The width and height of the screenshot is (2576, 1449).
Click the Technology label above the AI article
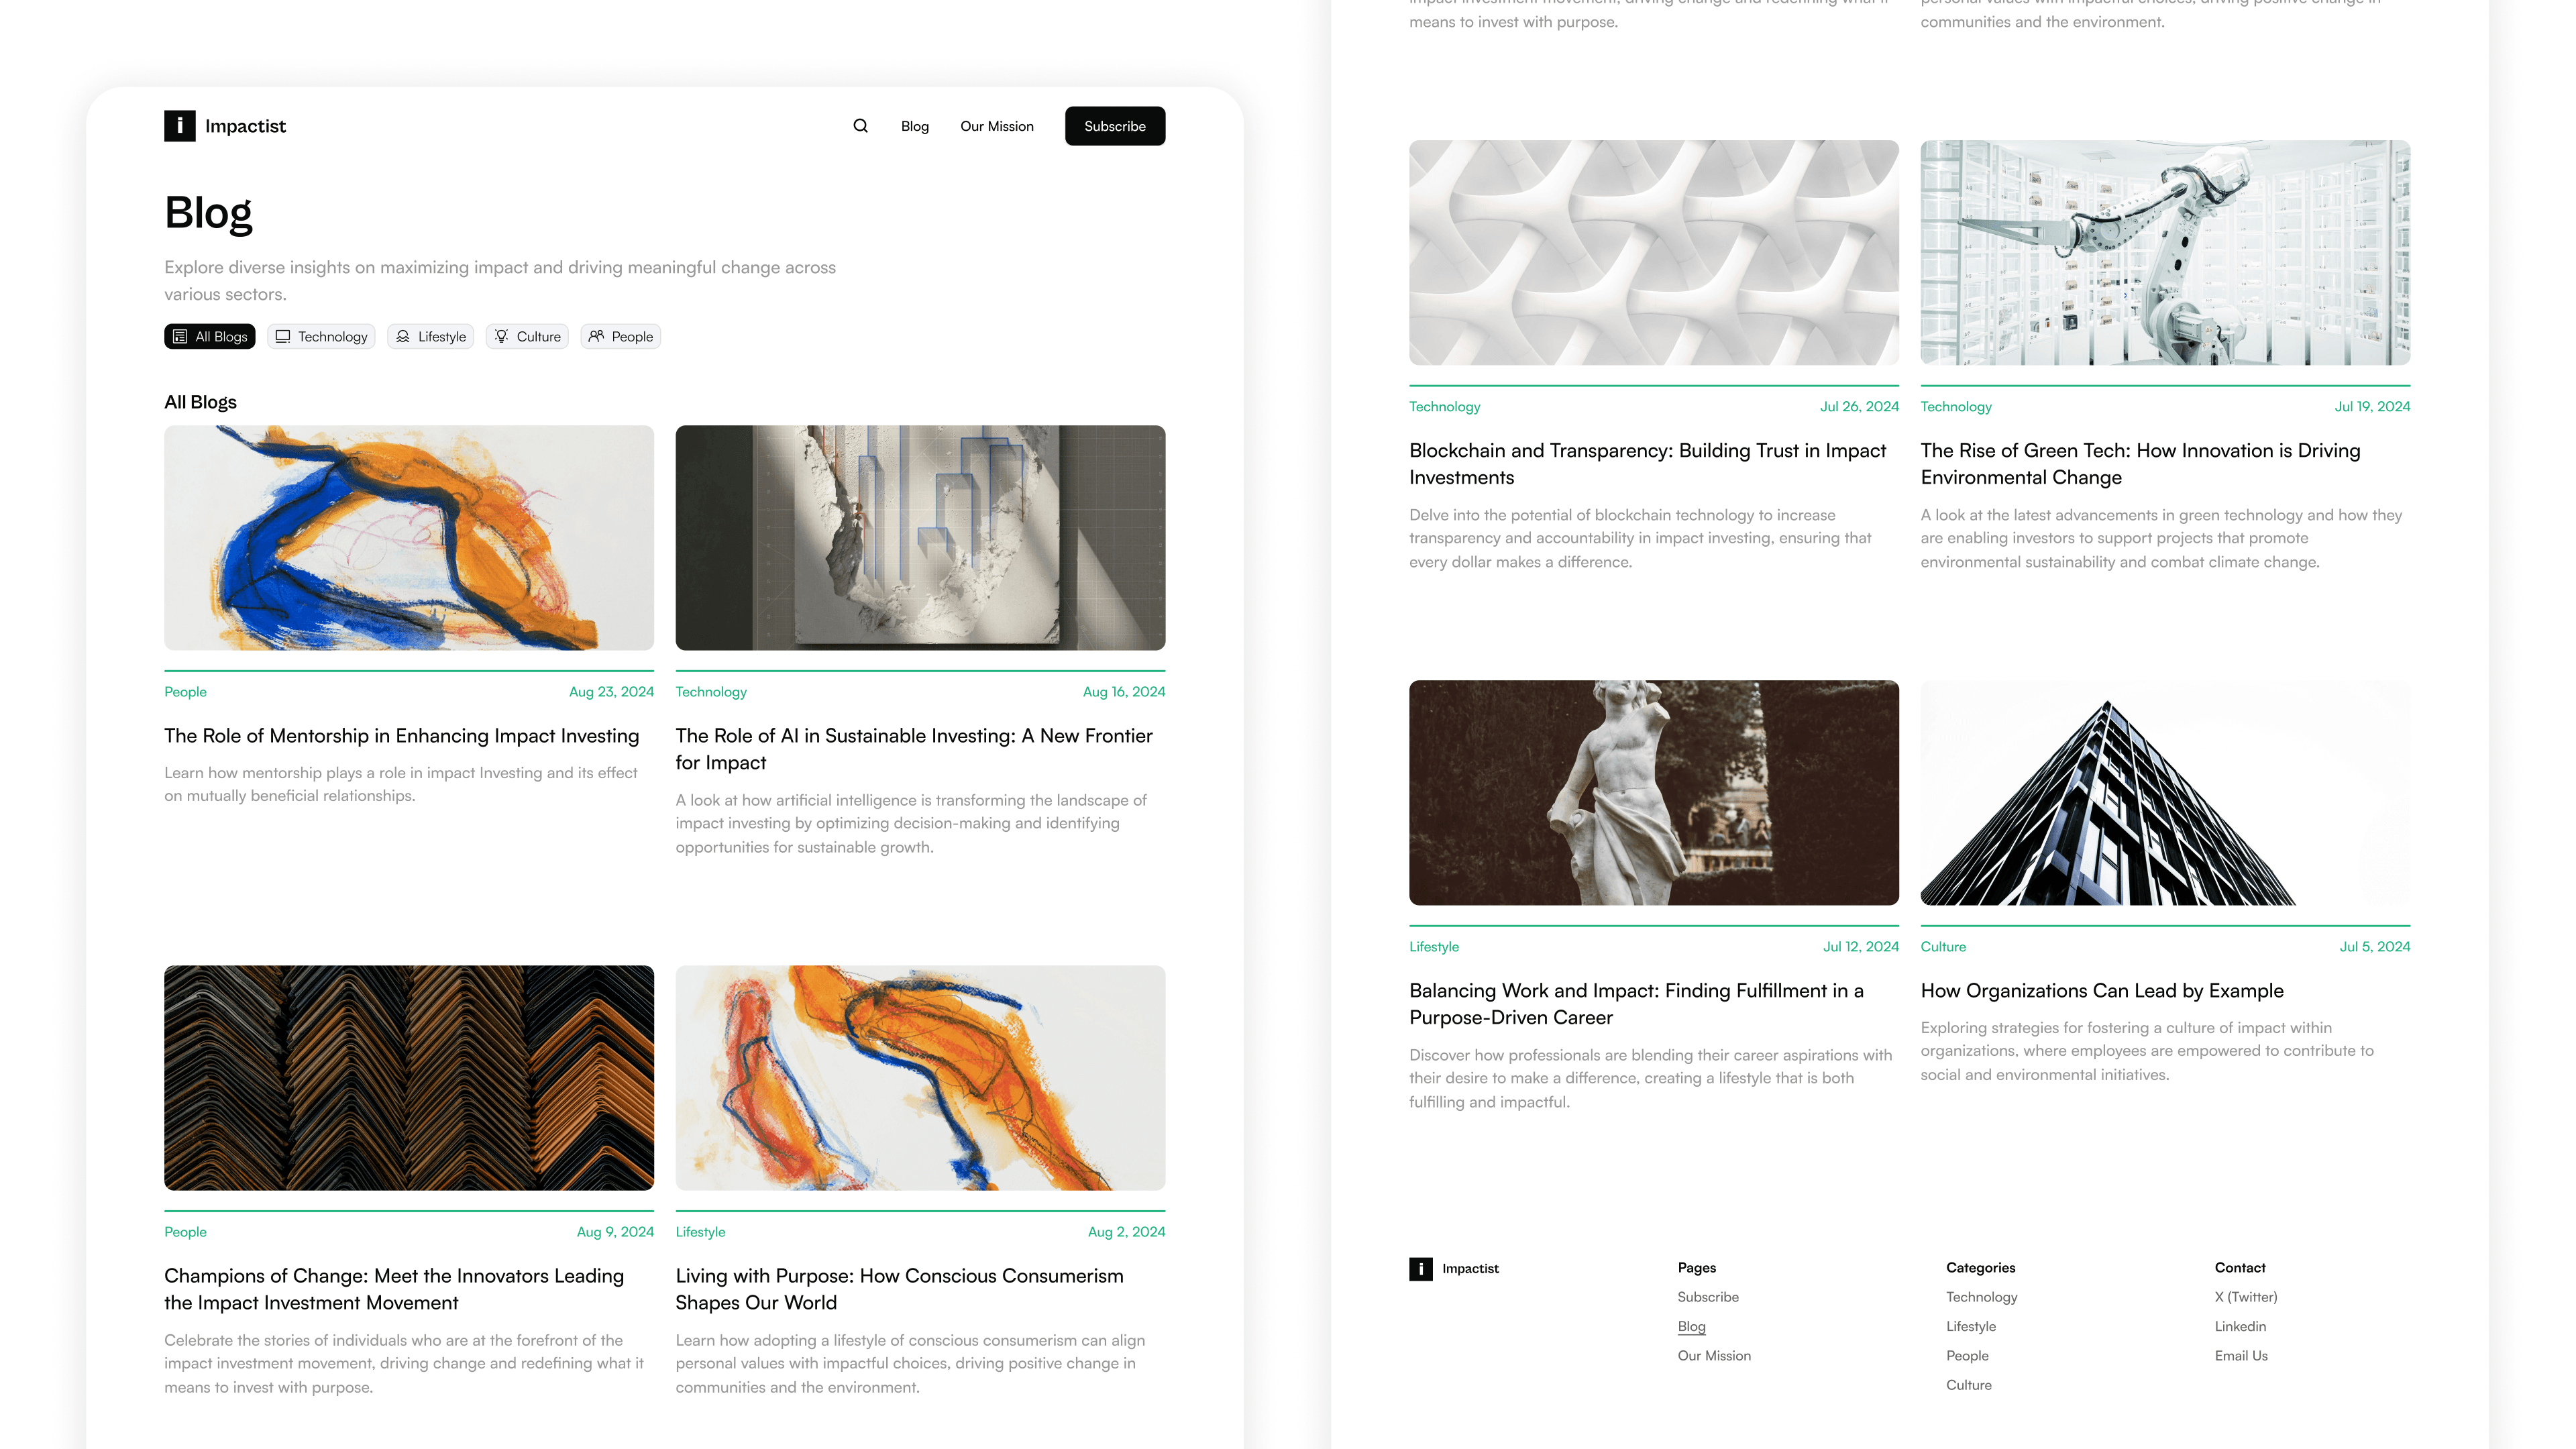(x=711, y=692)
